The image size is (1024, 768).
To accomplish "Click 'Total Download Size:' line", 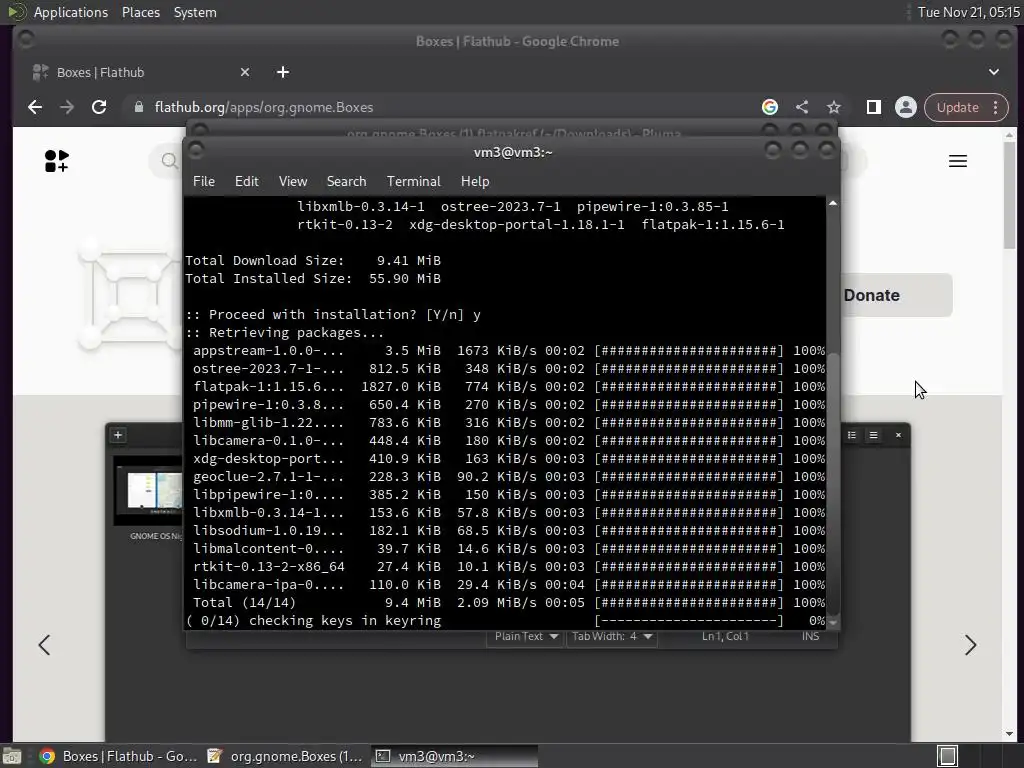I will [x=313, y=260].
